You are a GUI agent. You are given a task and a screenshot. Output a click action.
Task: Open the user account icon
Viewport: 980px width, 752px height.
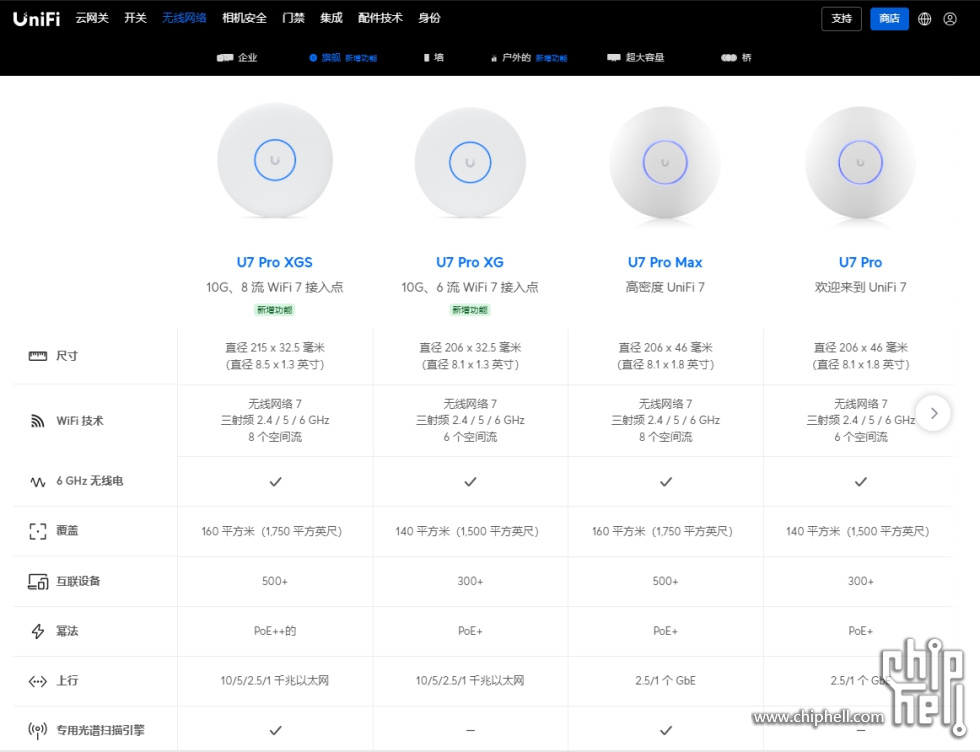[x=950, y=19]
